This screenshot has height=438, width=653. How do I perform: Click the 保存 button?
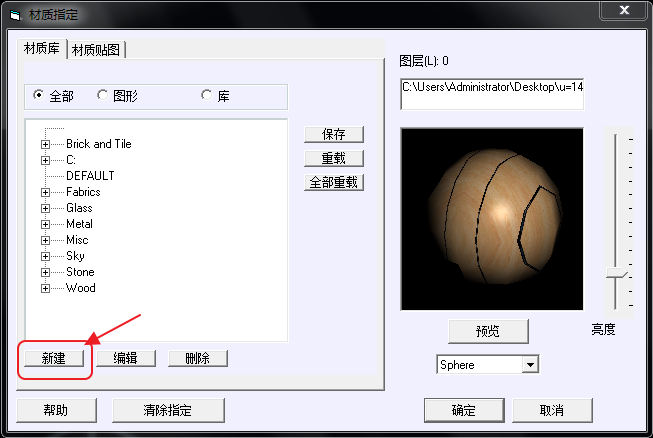[334, 134]
